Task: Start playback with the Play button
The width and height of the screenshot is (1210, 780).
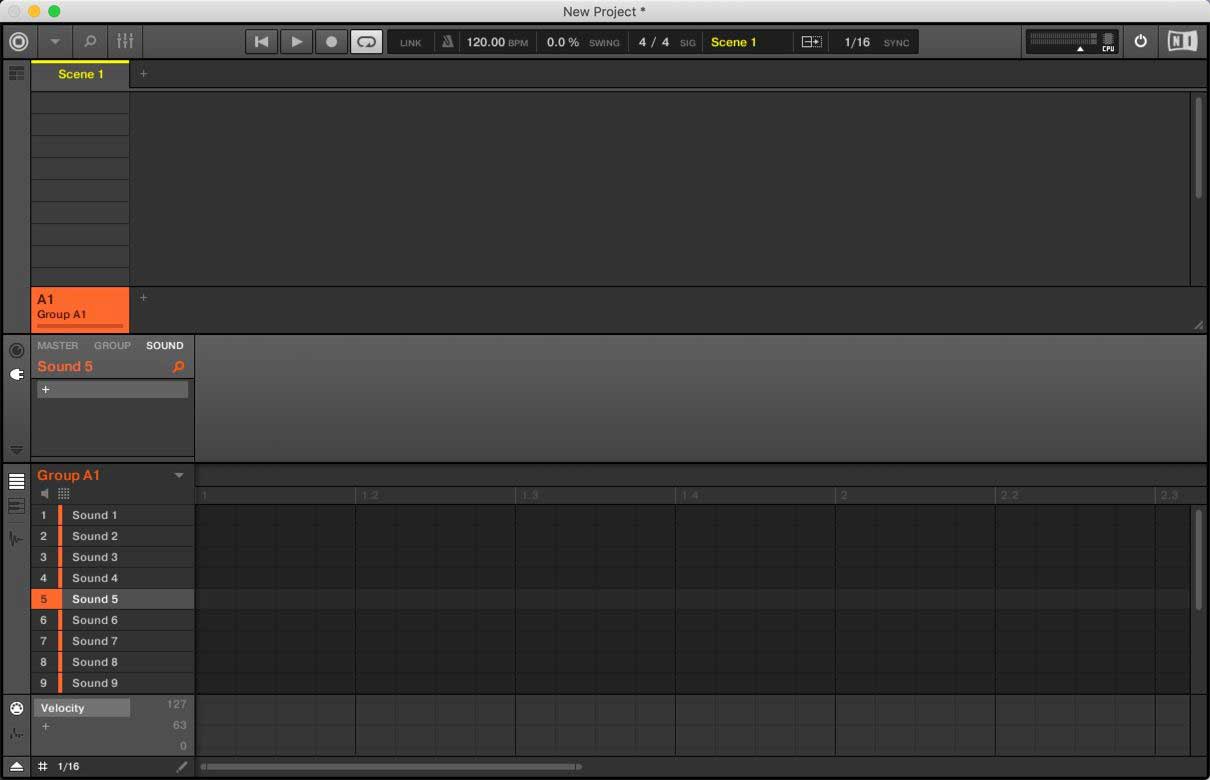Action: [296, 42]
